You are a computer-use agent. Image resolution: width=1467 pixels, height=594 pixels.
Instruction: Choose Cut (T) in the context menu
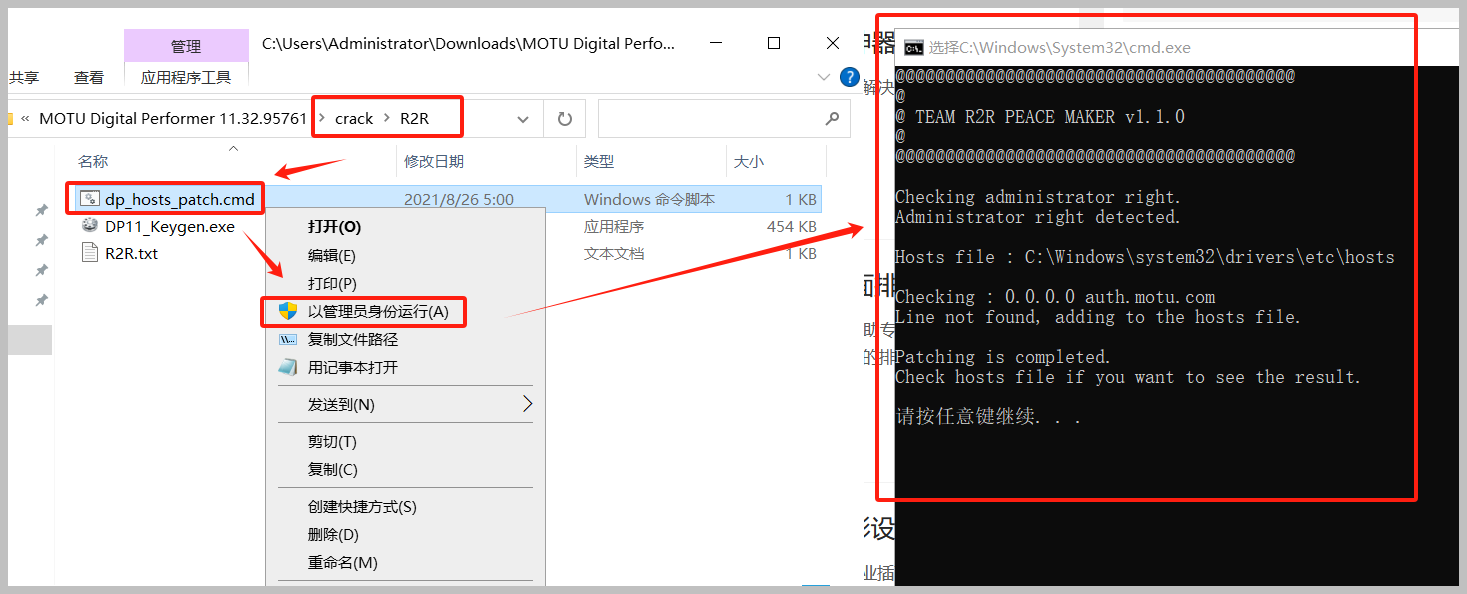332,441
